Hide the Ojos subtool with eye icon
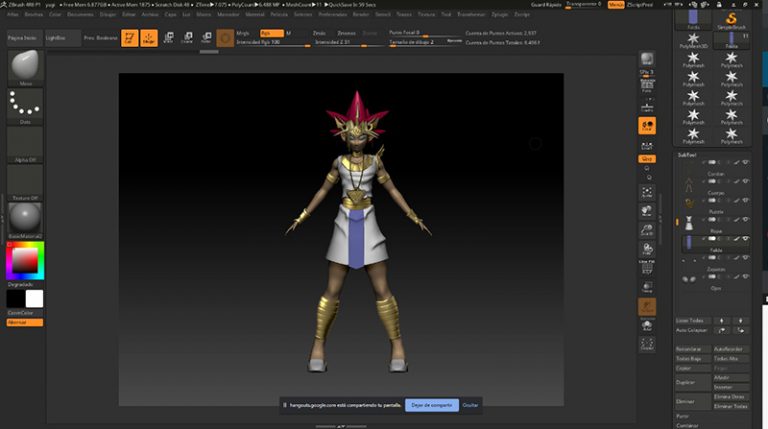Screen dimensions: 768x429 pyautogui.click(x=745, y=277)
